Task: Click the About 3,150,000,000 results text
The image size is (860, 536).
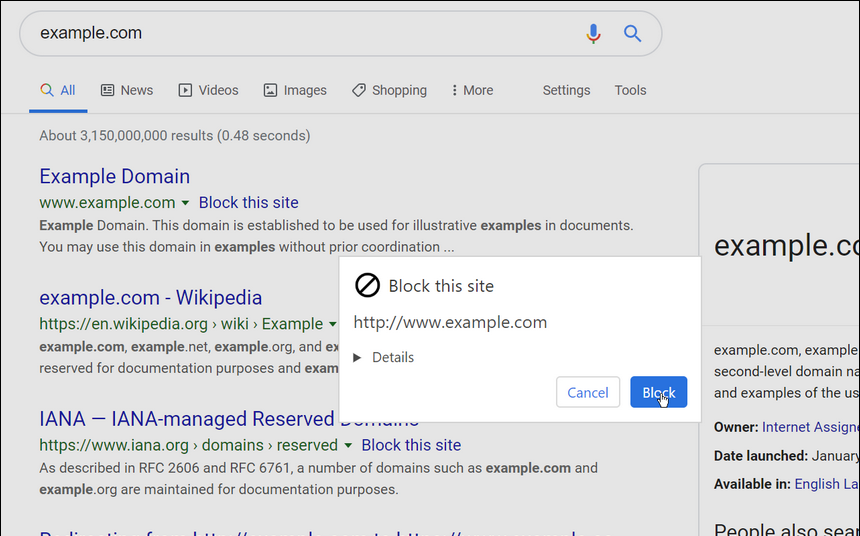Action: (x=175, y=136)
